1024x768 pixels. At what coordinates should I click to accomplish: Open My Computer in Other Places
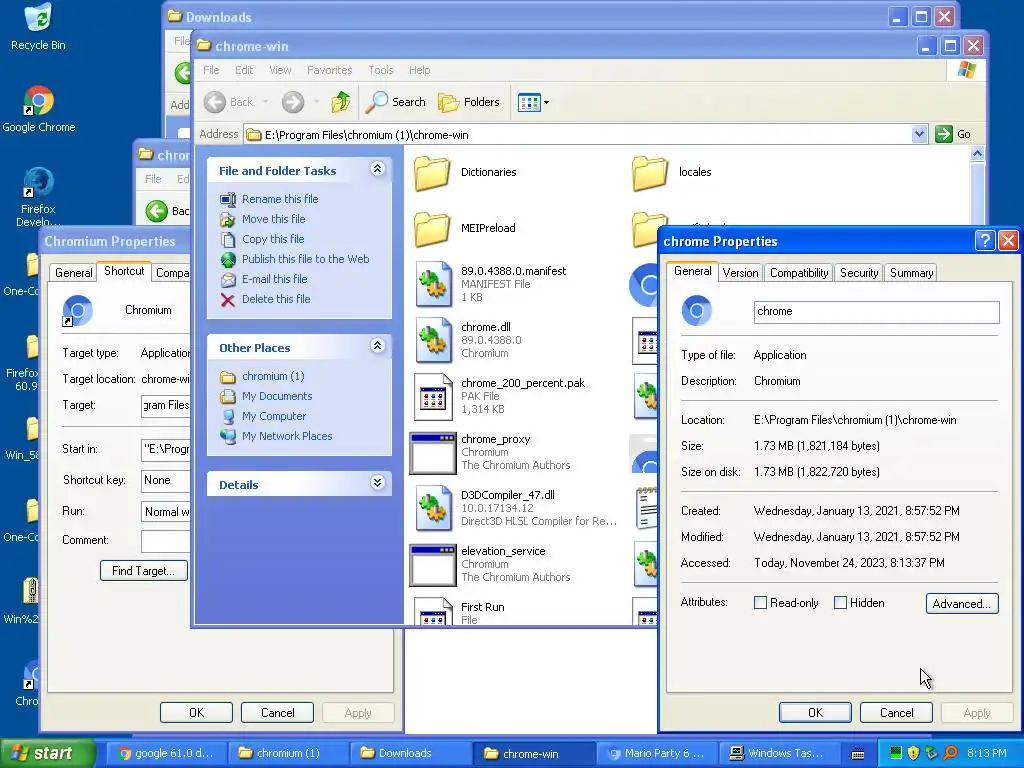(x=274, y=416)
